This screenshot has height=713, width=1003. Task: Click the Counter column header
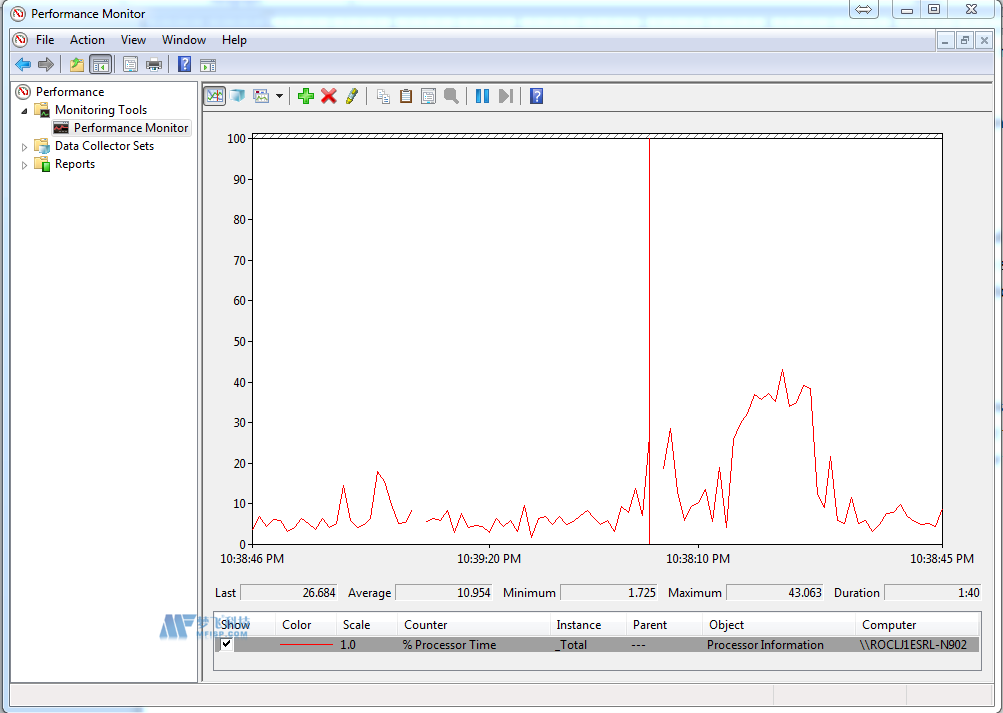coord(426,625)
